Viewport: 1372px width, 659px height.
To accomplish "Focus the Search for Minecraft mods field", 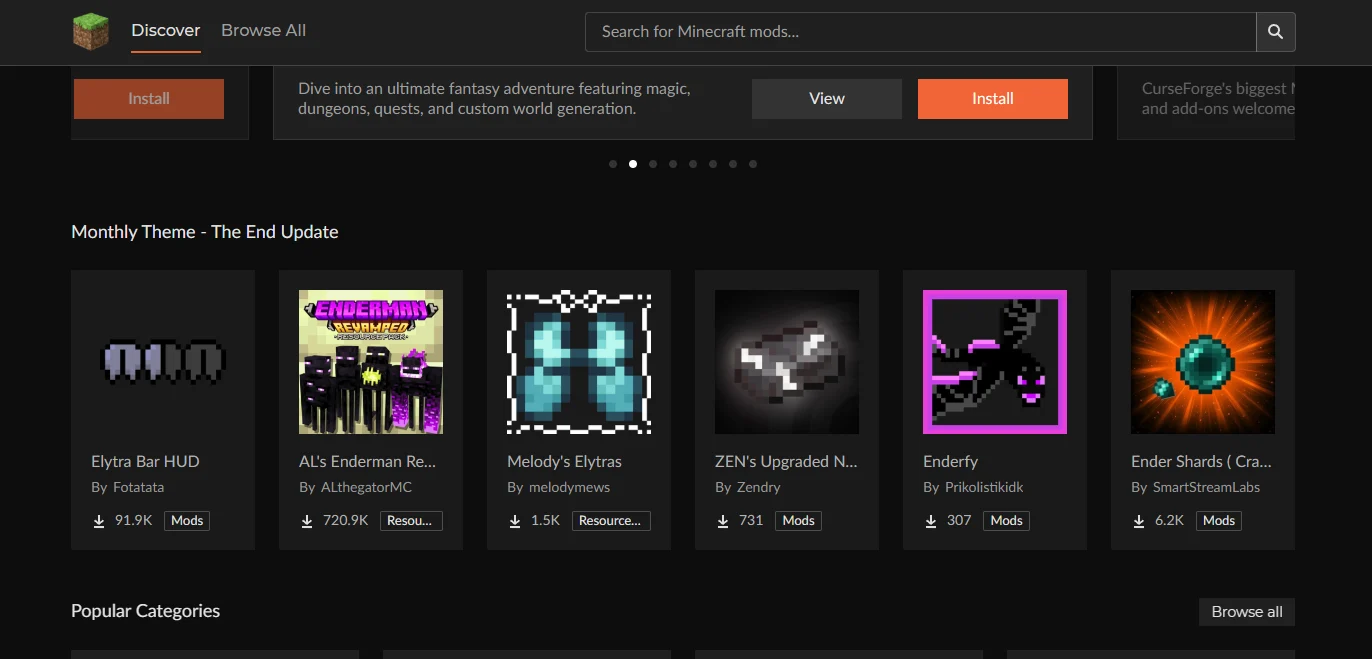I will pos(921,32).
